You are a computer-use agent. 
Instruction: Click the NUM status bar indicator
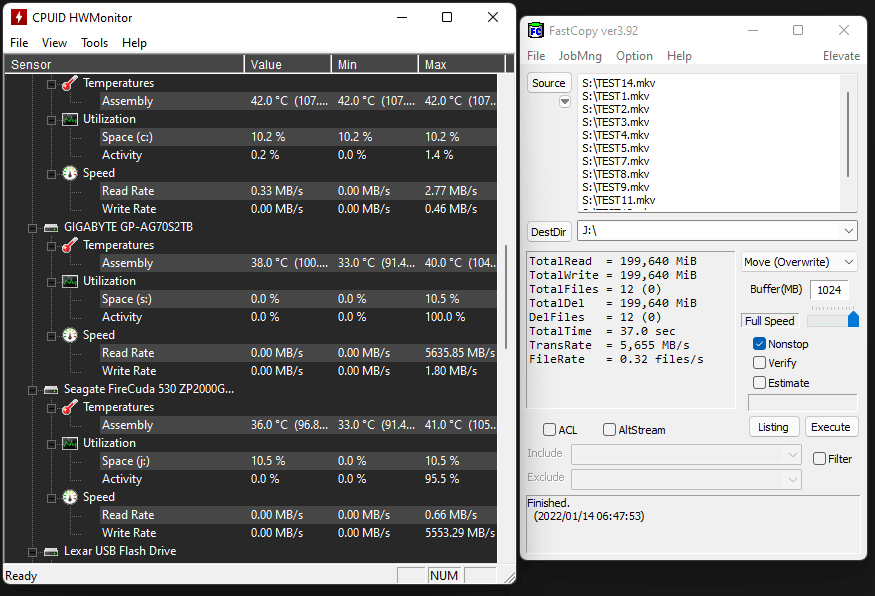coord(444,575)
